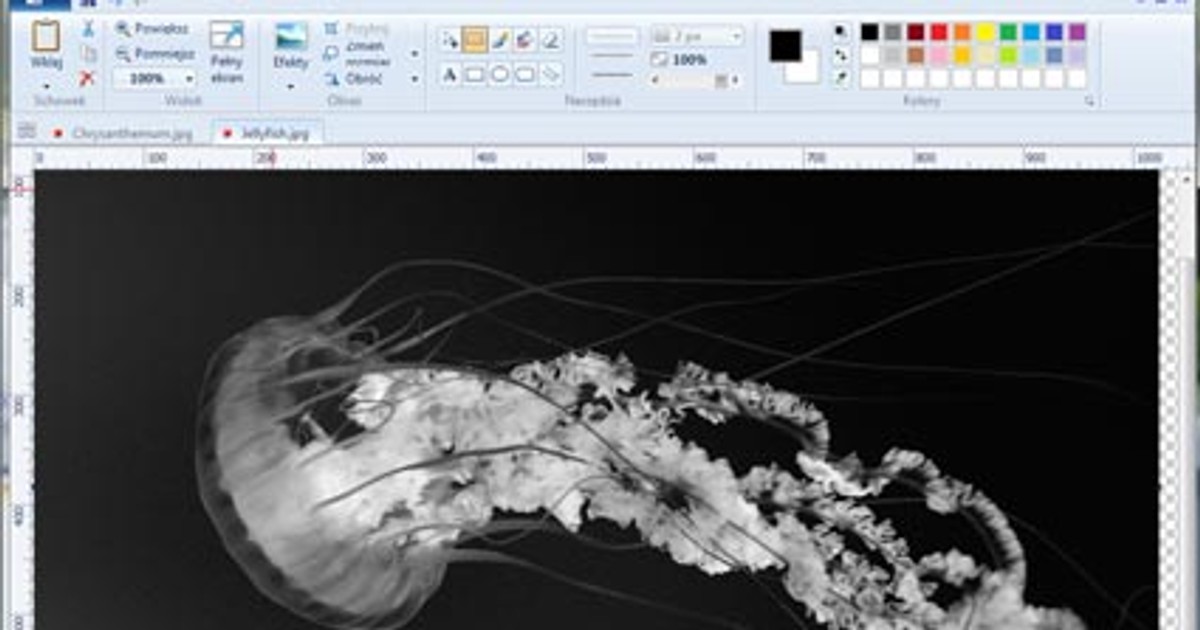This screenshot has width=1200, height=630.
Task: Choose the top line style preview
Action: point(612,36)
